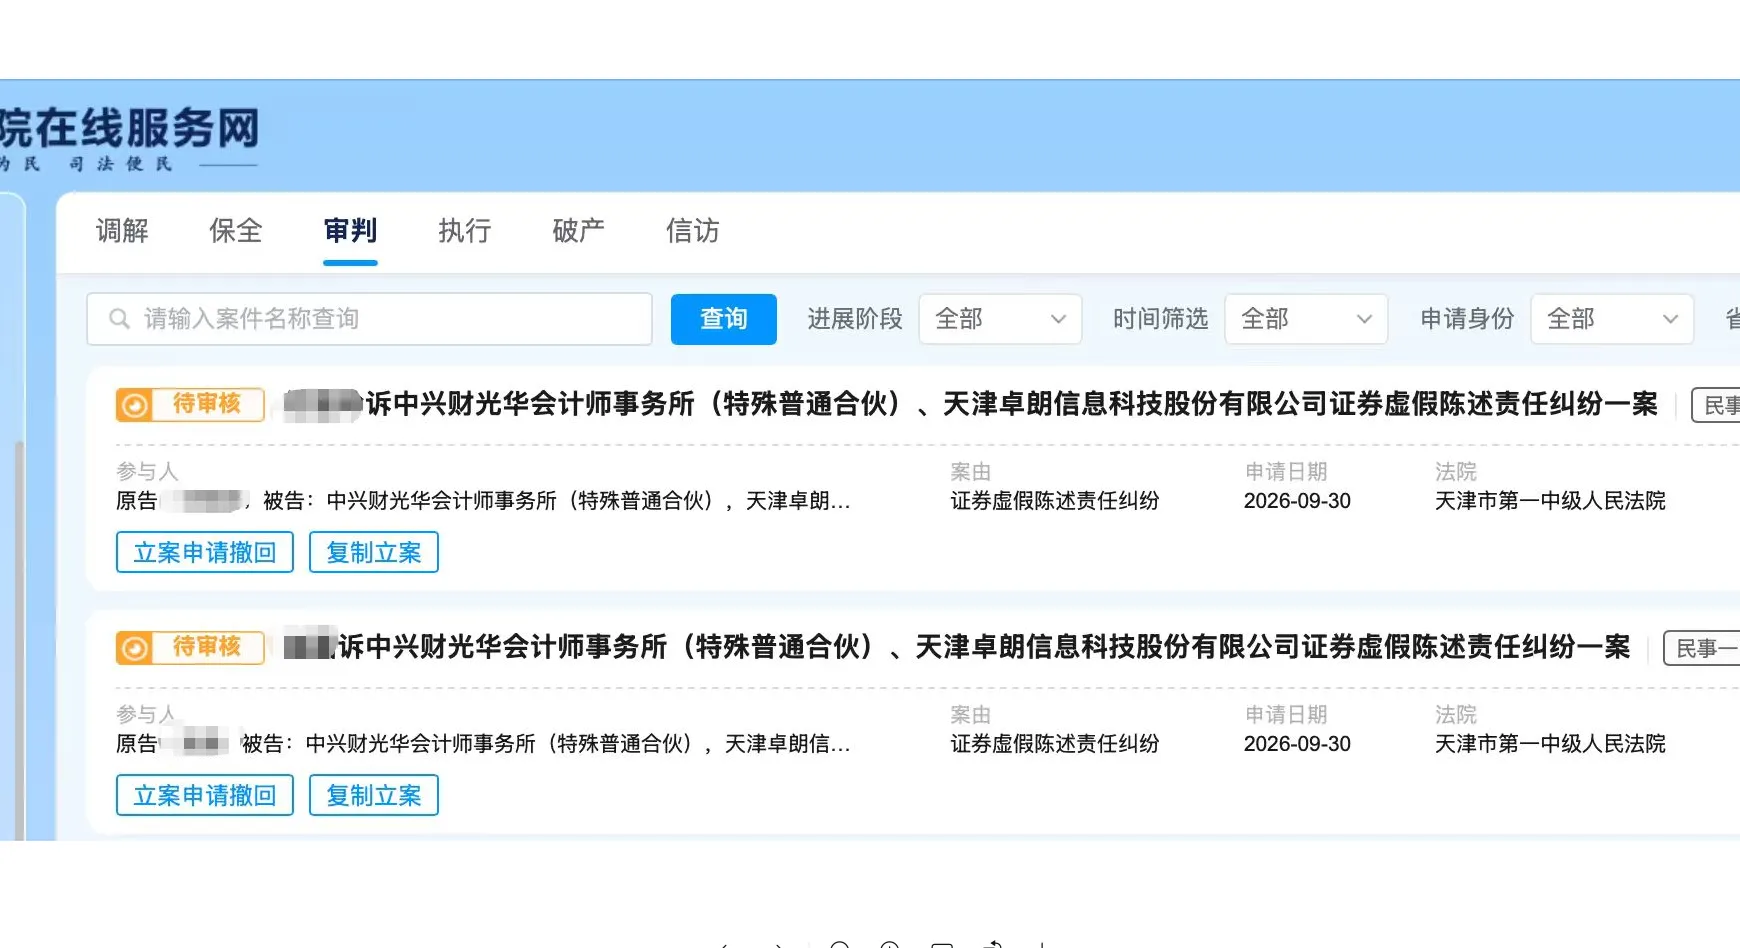The image size is (1740, 948).
Task: Open the 破产 tab
Action: pyautogui.click(x=578, y=231)
